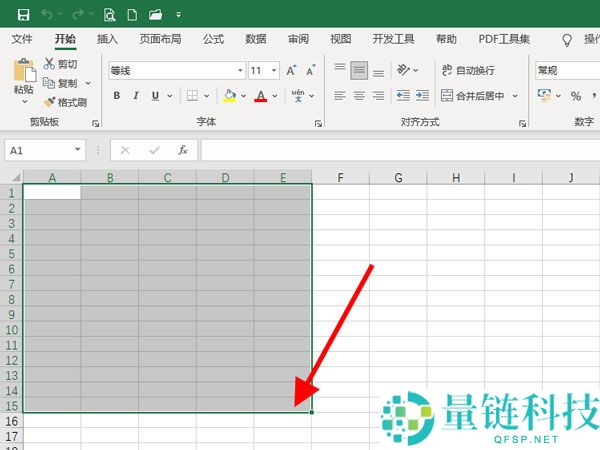This screenshot has width=600, height=450.
Task: Click the column F header
Action: tap(340, 178)
